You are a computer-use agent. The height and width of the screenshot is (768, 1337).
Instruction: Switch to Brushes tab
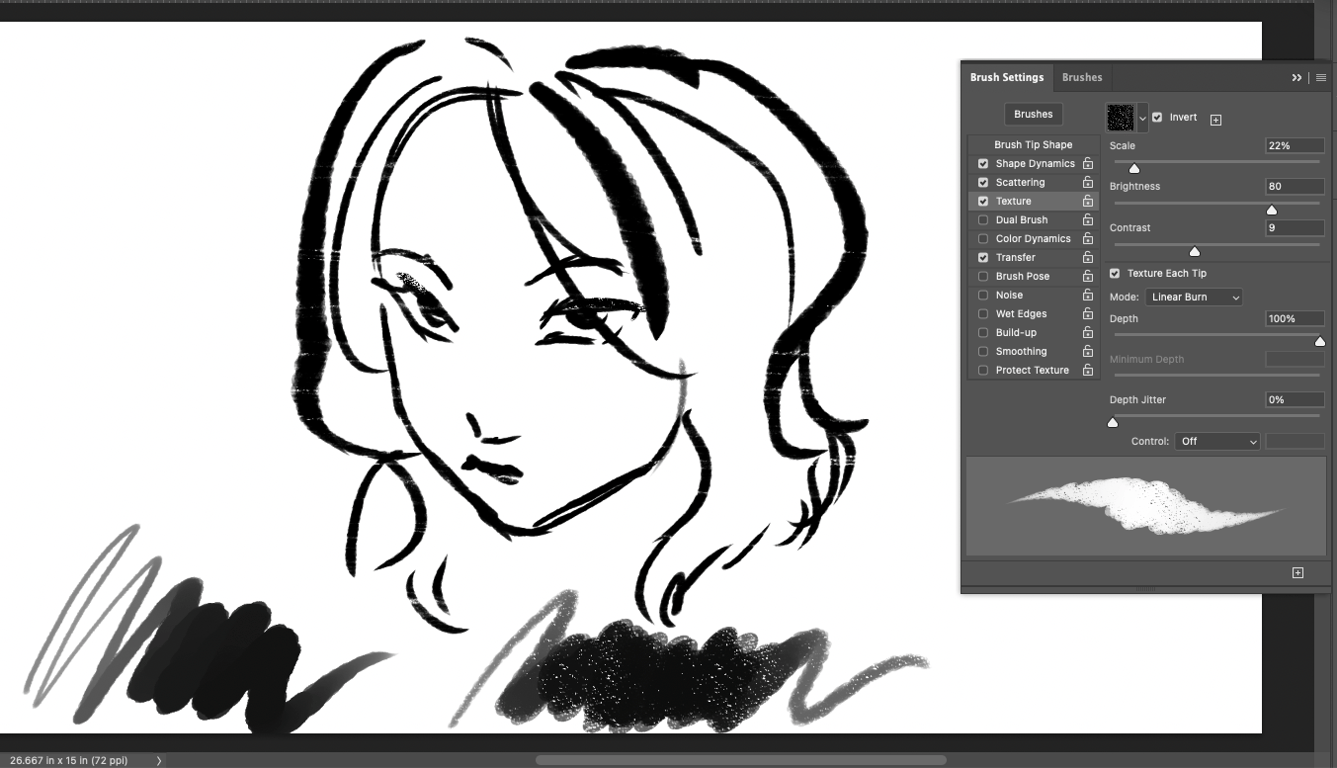coord(1082,77)
